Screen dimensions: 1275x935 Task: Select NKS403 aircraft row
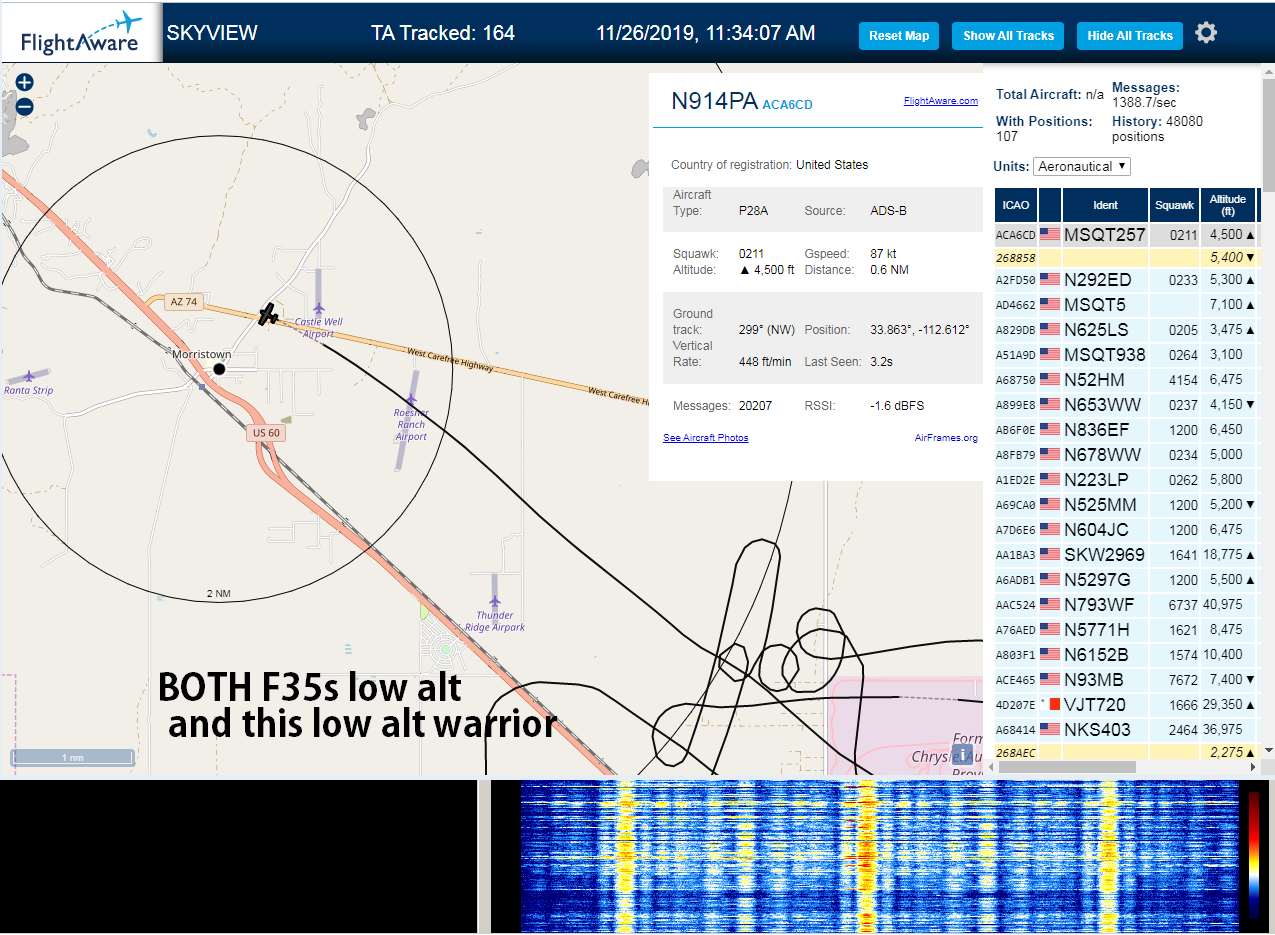point(1125,730)
